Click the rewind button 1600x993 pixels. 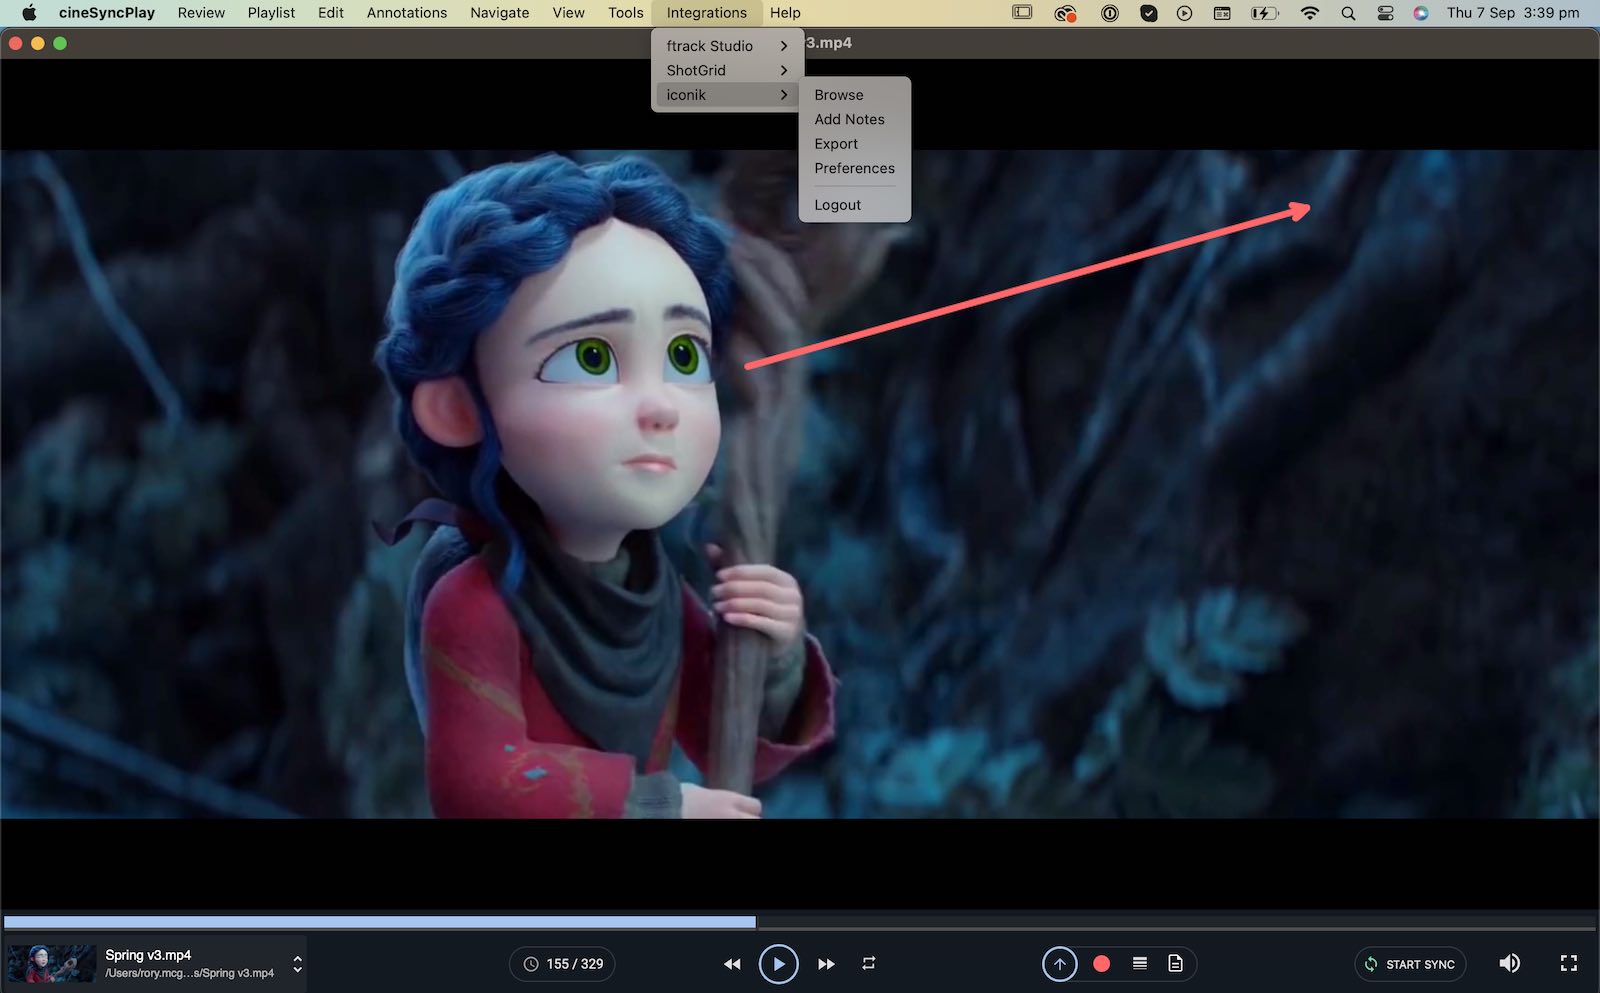tap(732, 964)
